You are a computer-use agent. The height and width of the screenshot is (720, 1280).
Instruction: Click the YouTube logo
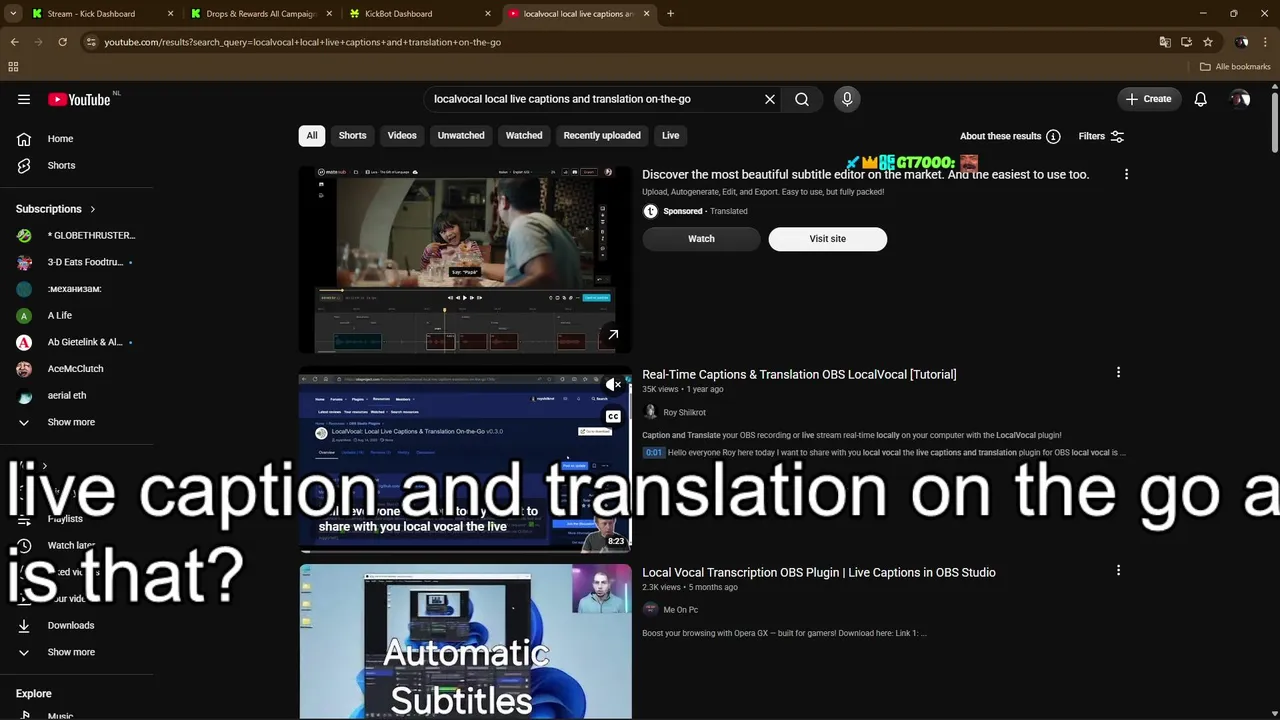79,99
